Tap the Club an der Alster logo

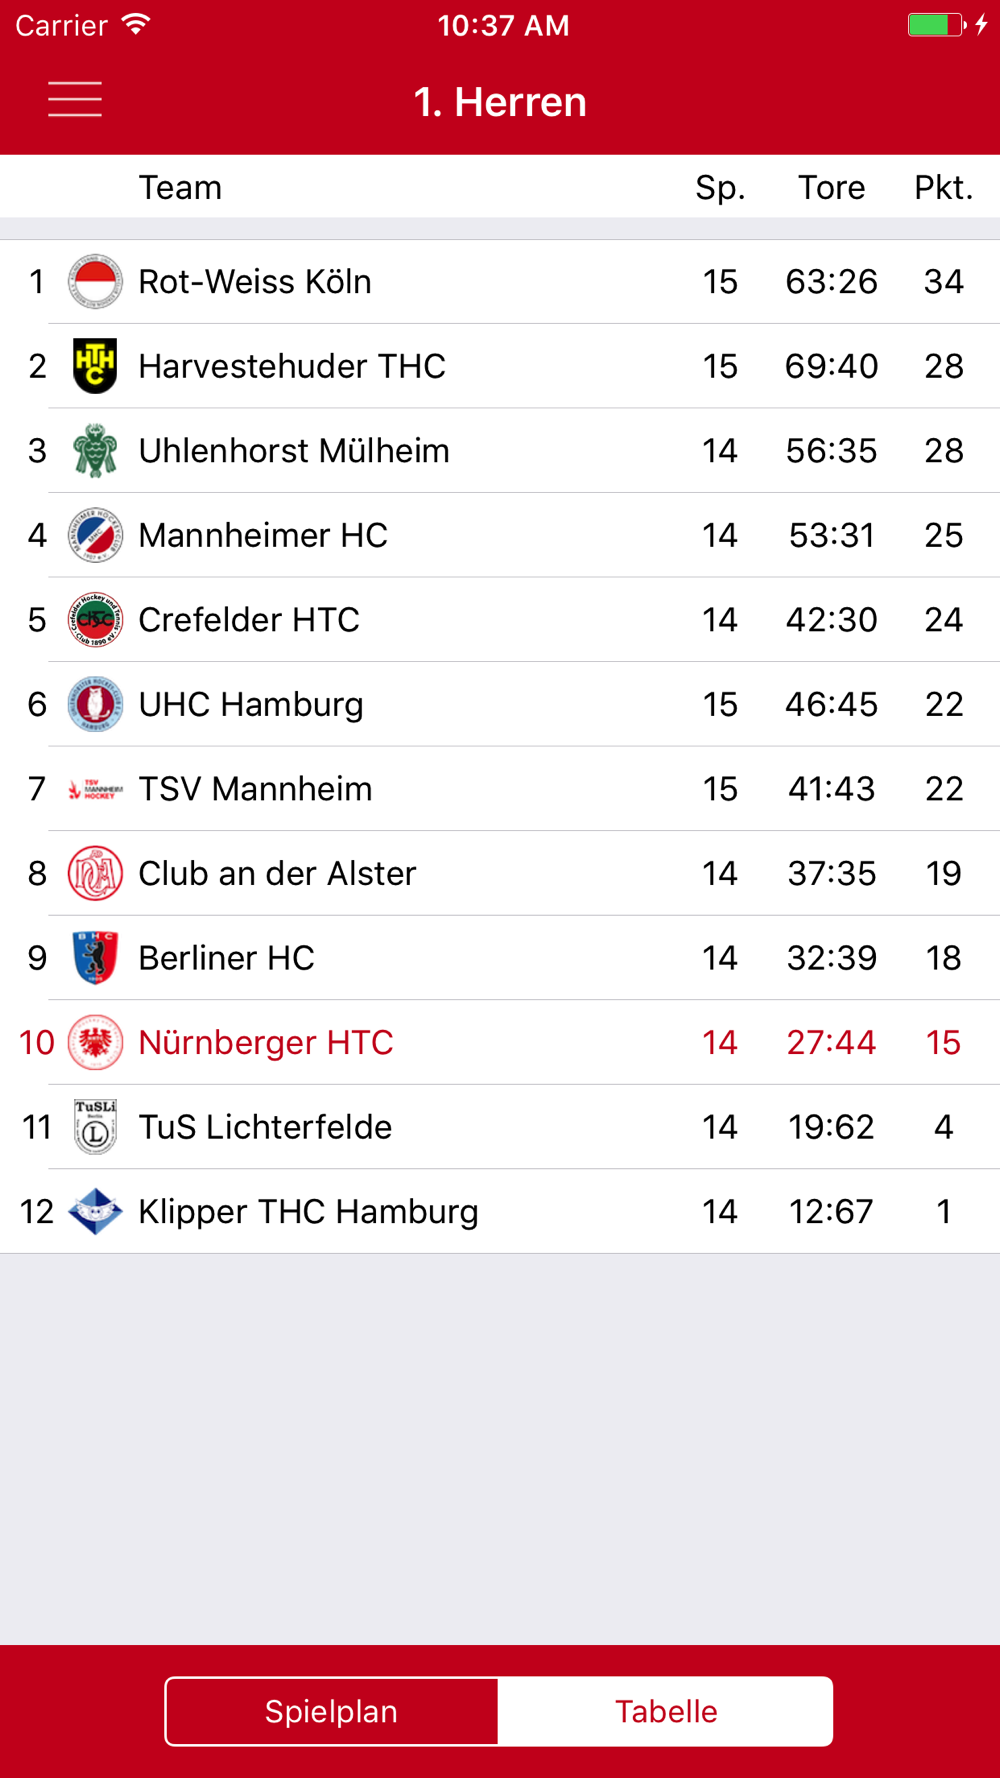(x=95, y=873)
